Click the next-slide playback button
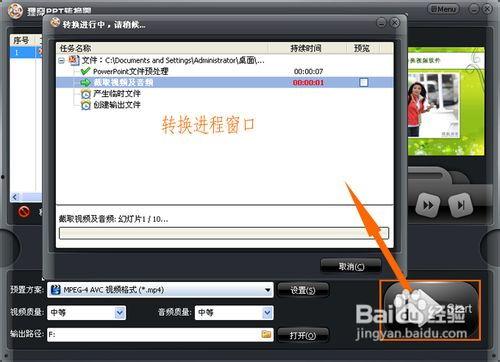The image size is (500, 362). coord(461,205)
